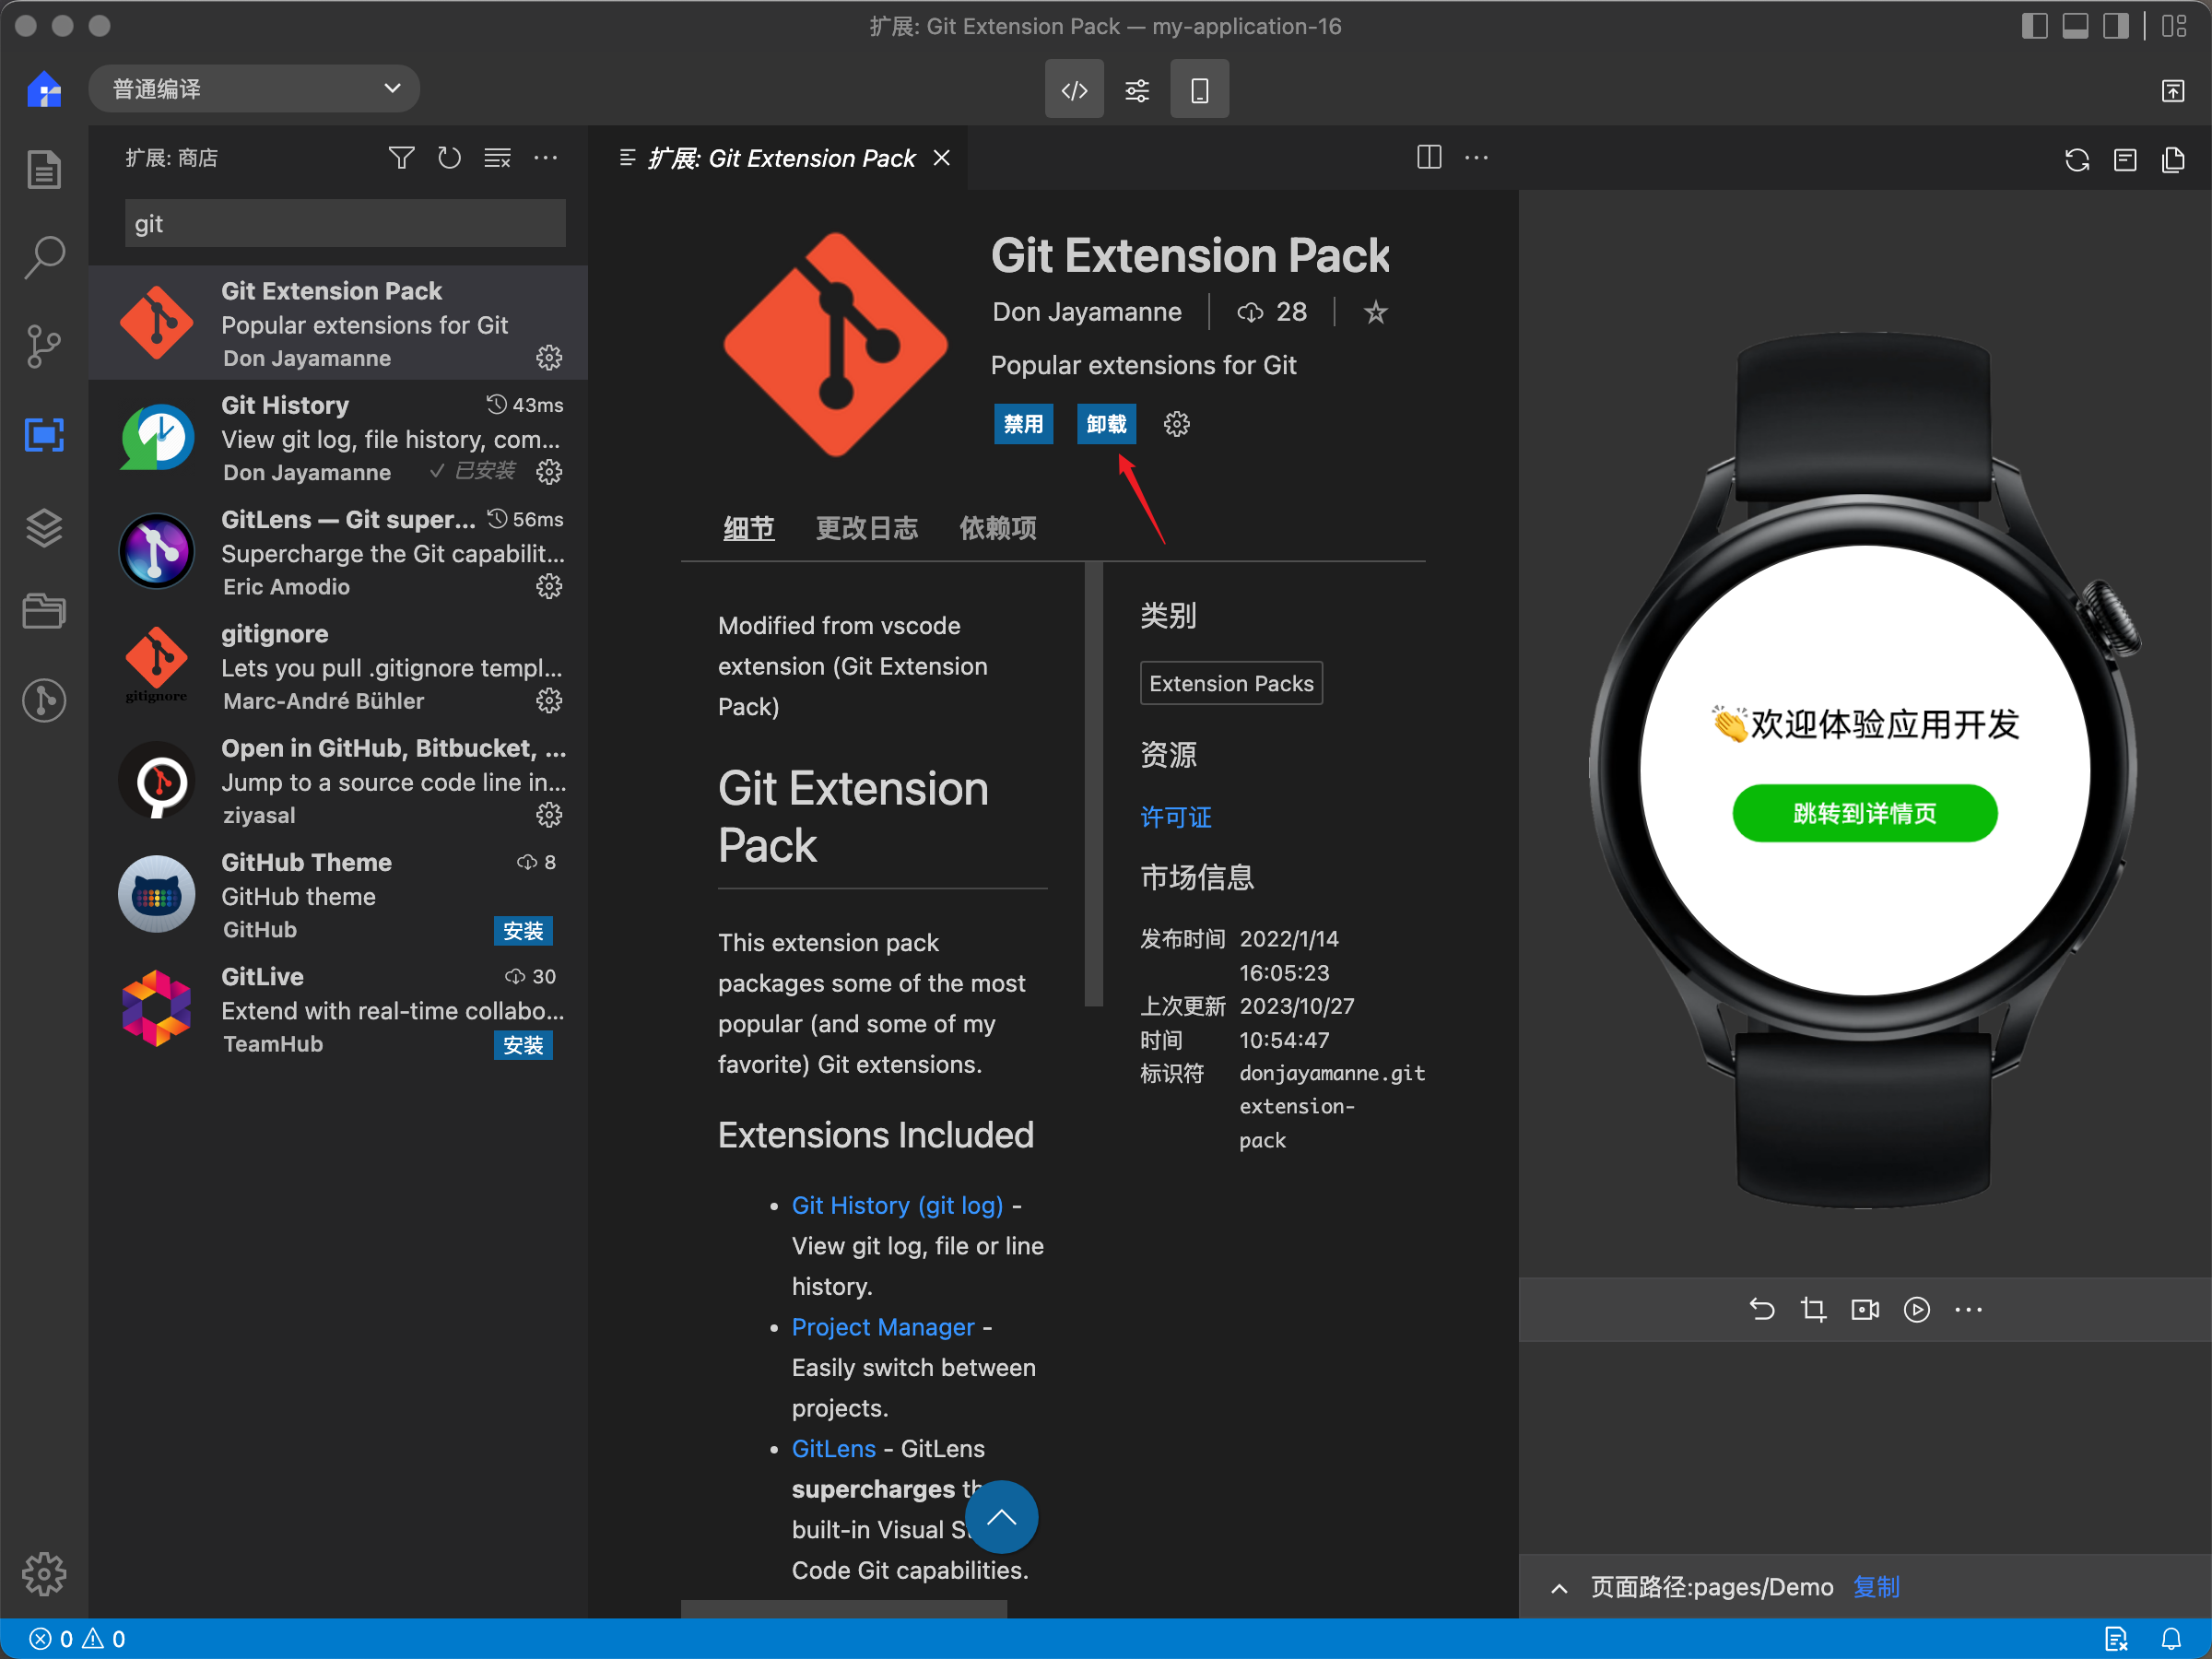Toggle the code editor view button

pyautogui.click(x=1074, y=90)
